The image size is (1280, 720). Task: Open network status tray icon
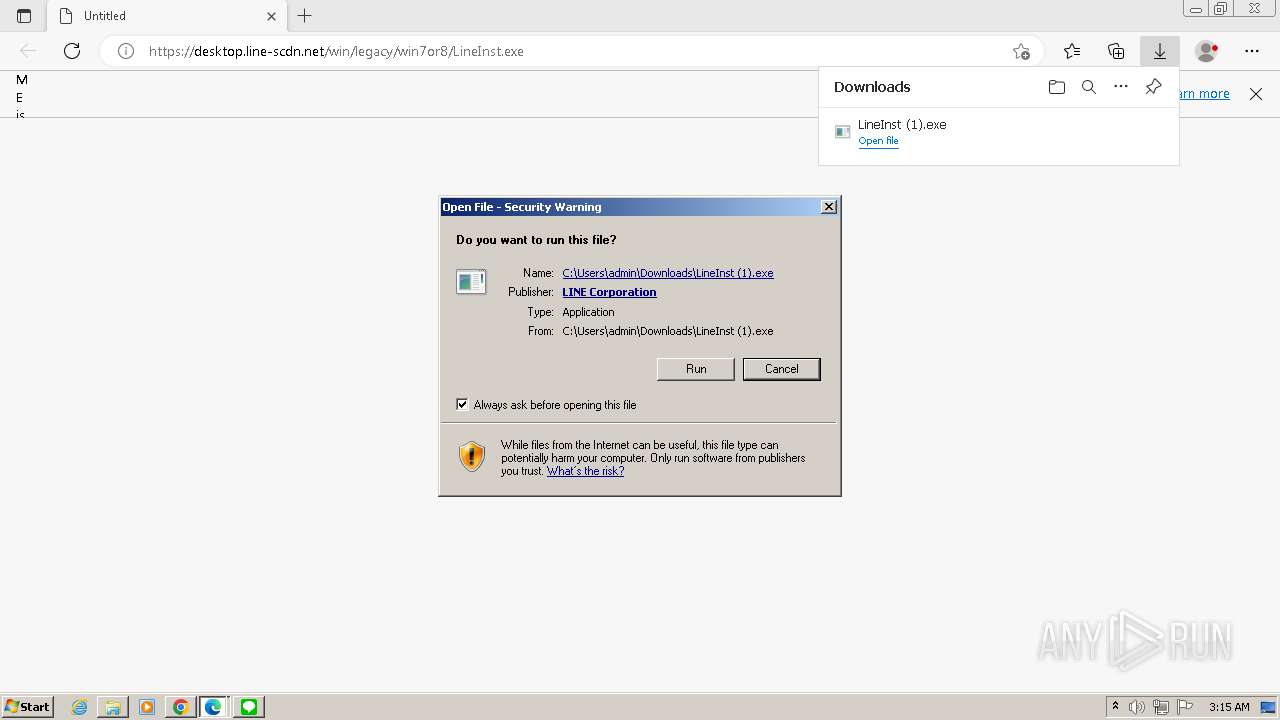[1161, 707]
